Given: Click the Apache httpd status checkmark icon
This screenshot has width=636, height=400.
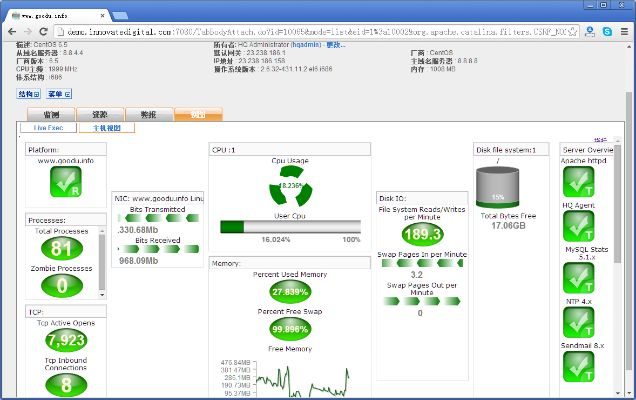Looking at the screenshot, I should click(x=578, y=182).
